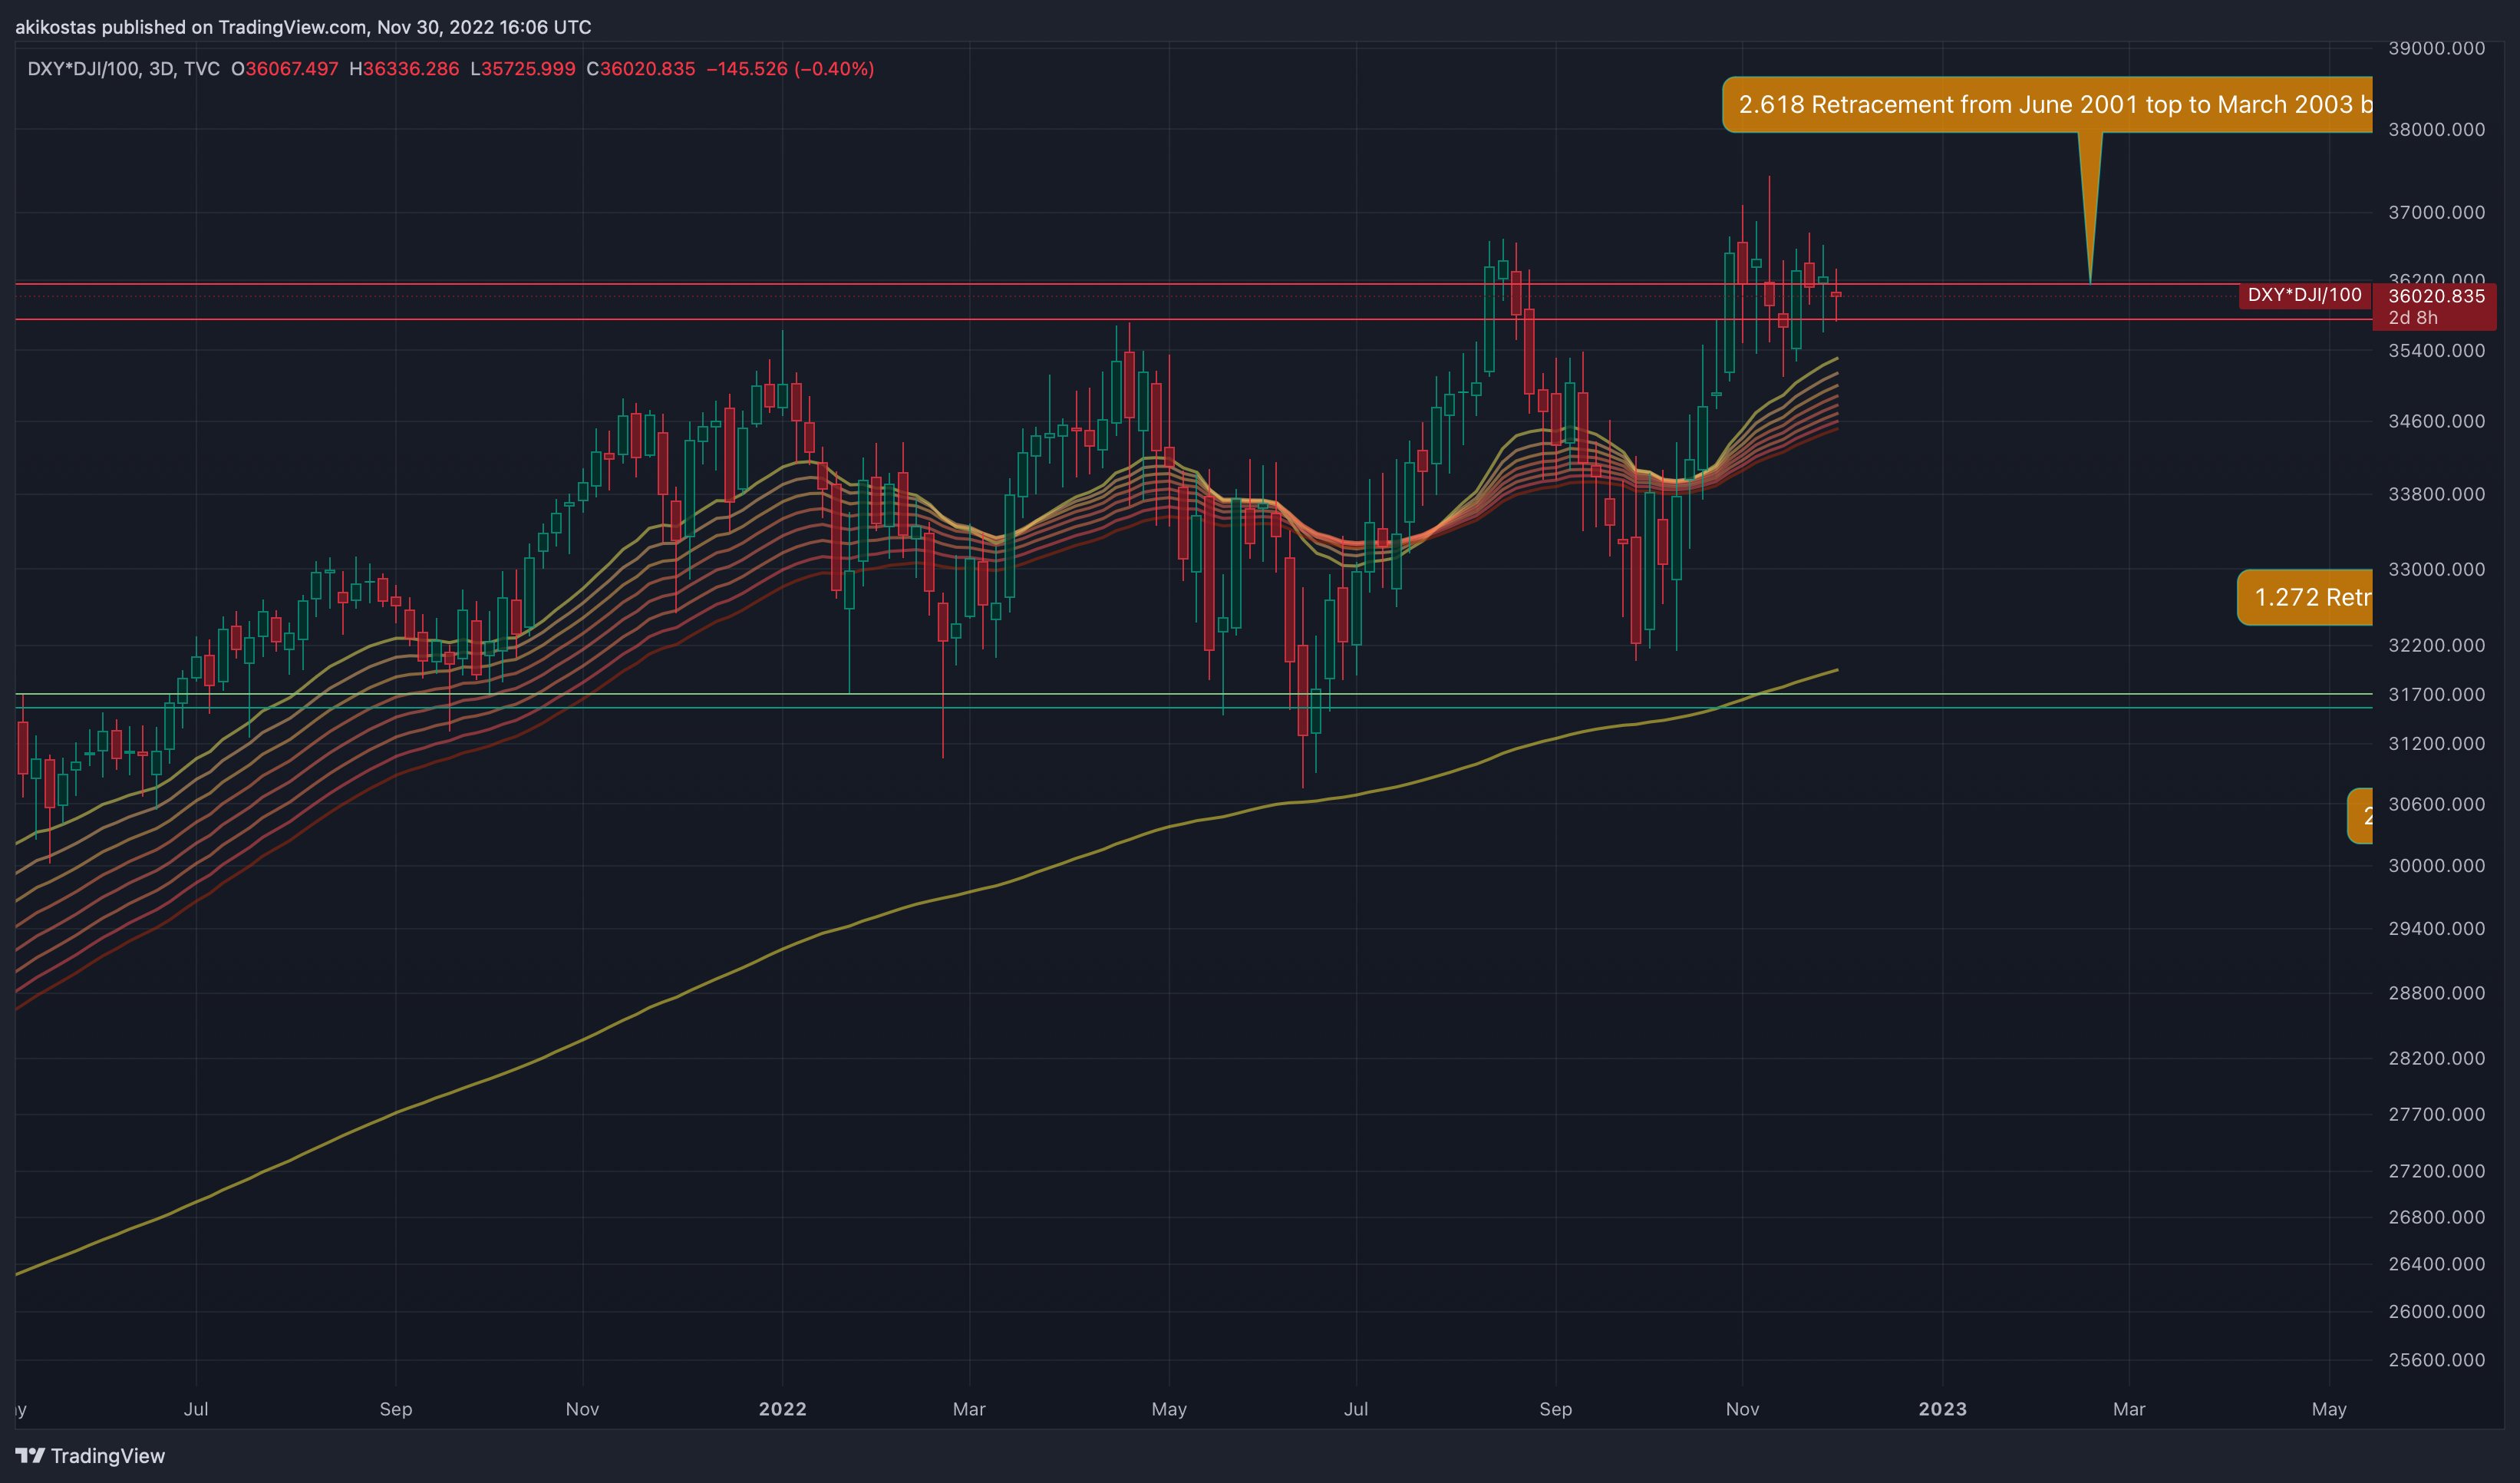Image resolution: width=2520 pixels, height=1483 pixels.
Task: Click the symbol title 'DXY*DJI/100, 3D, TVC'
Action: tap(123, 69)
